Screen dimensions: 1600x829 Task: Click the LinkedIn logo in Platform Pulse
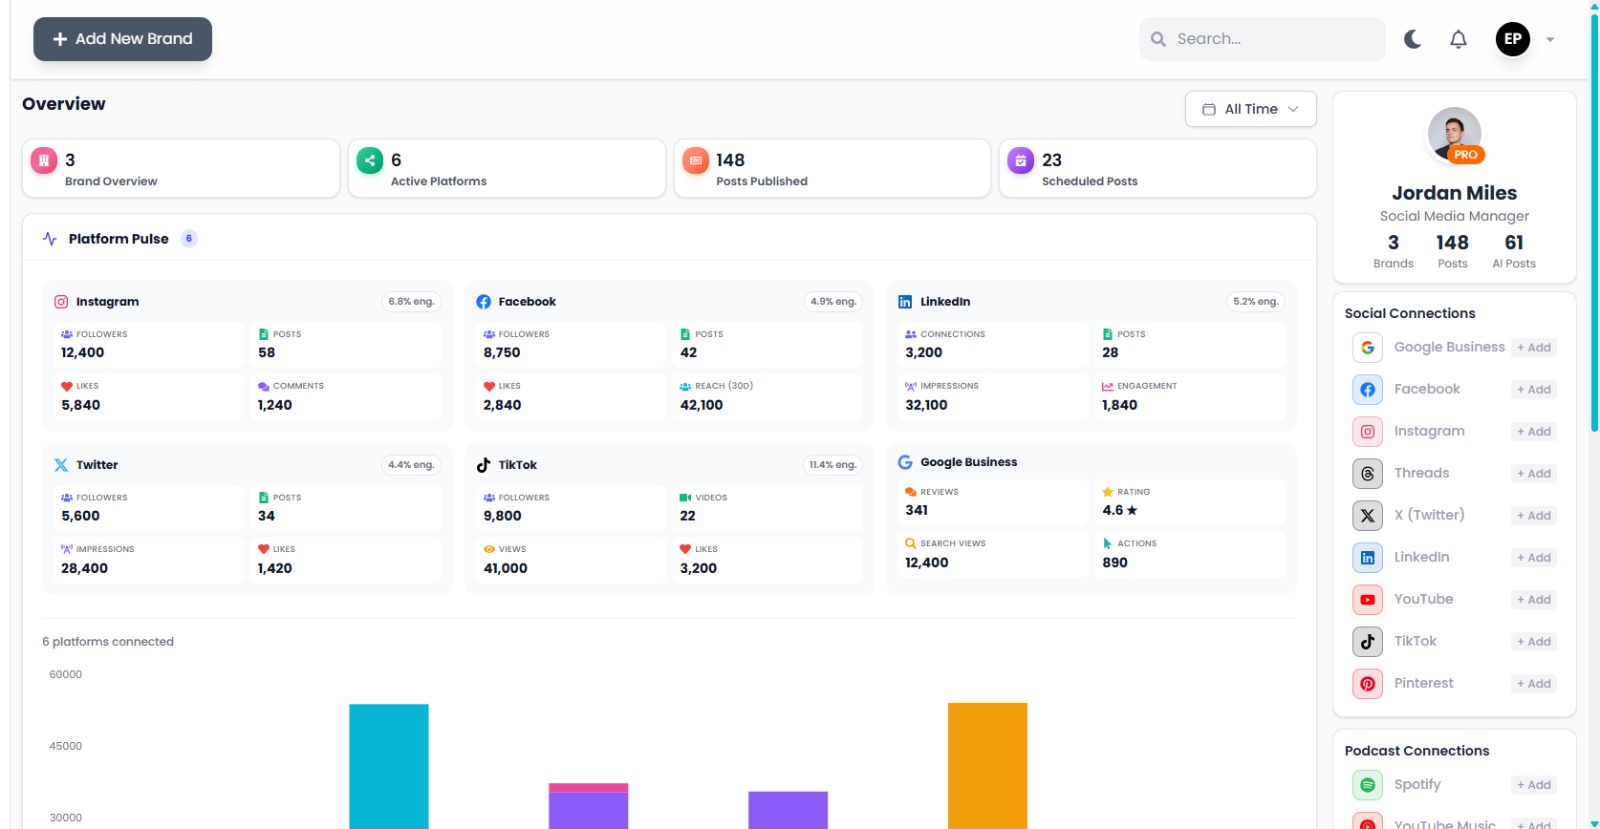tap(905, 302)
